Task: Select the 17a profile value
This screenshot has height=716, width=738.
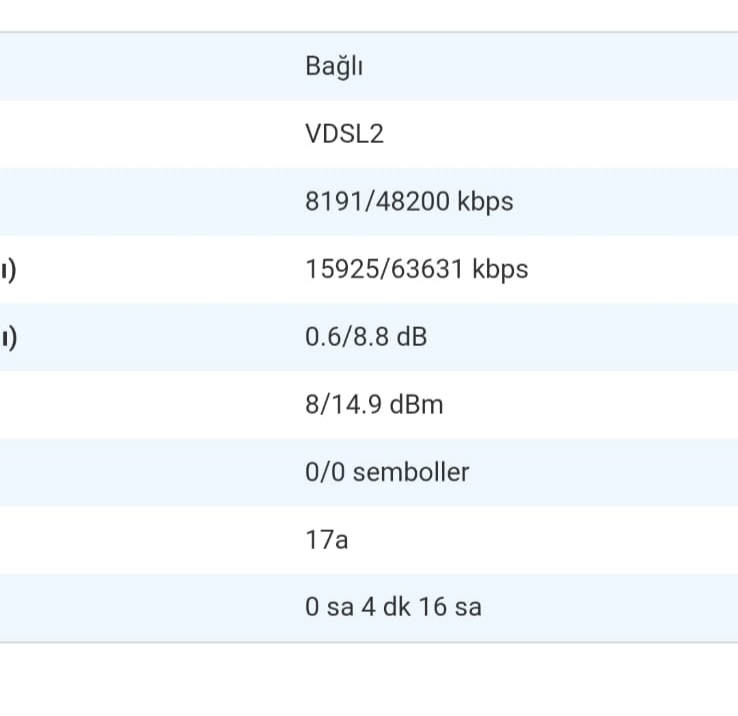Action: click(327, 540)
